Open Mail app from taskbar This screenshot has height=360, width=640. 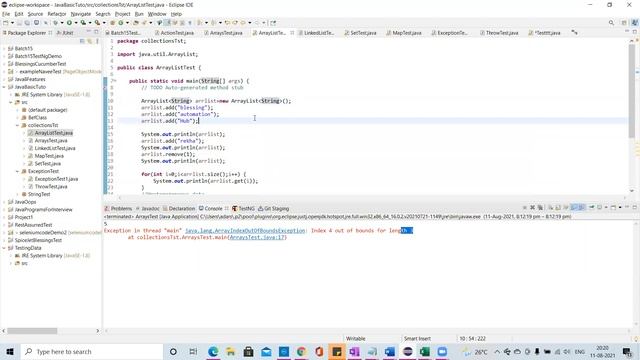coord(266,351)
